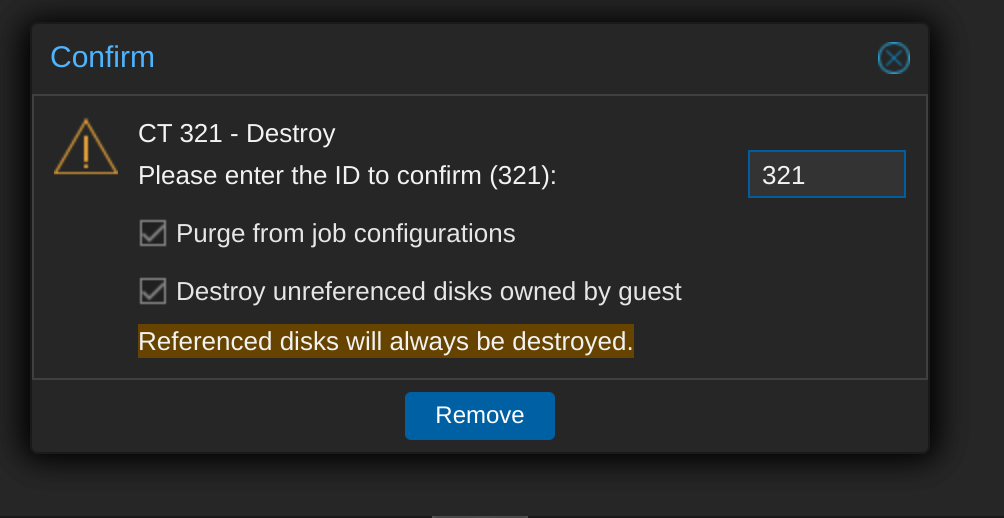
Task: Click the orange warning triangle icon
Action: coord(86,147)
